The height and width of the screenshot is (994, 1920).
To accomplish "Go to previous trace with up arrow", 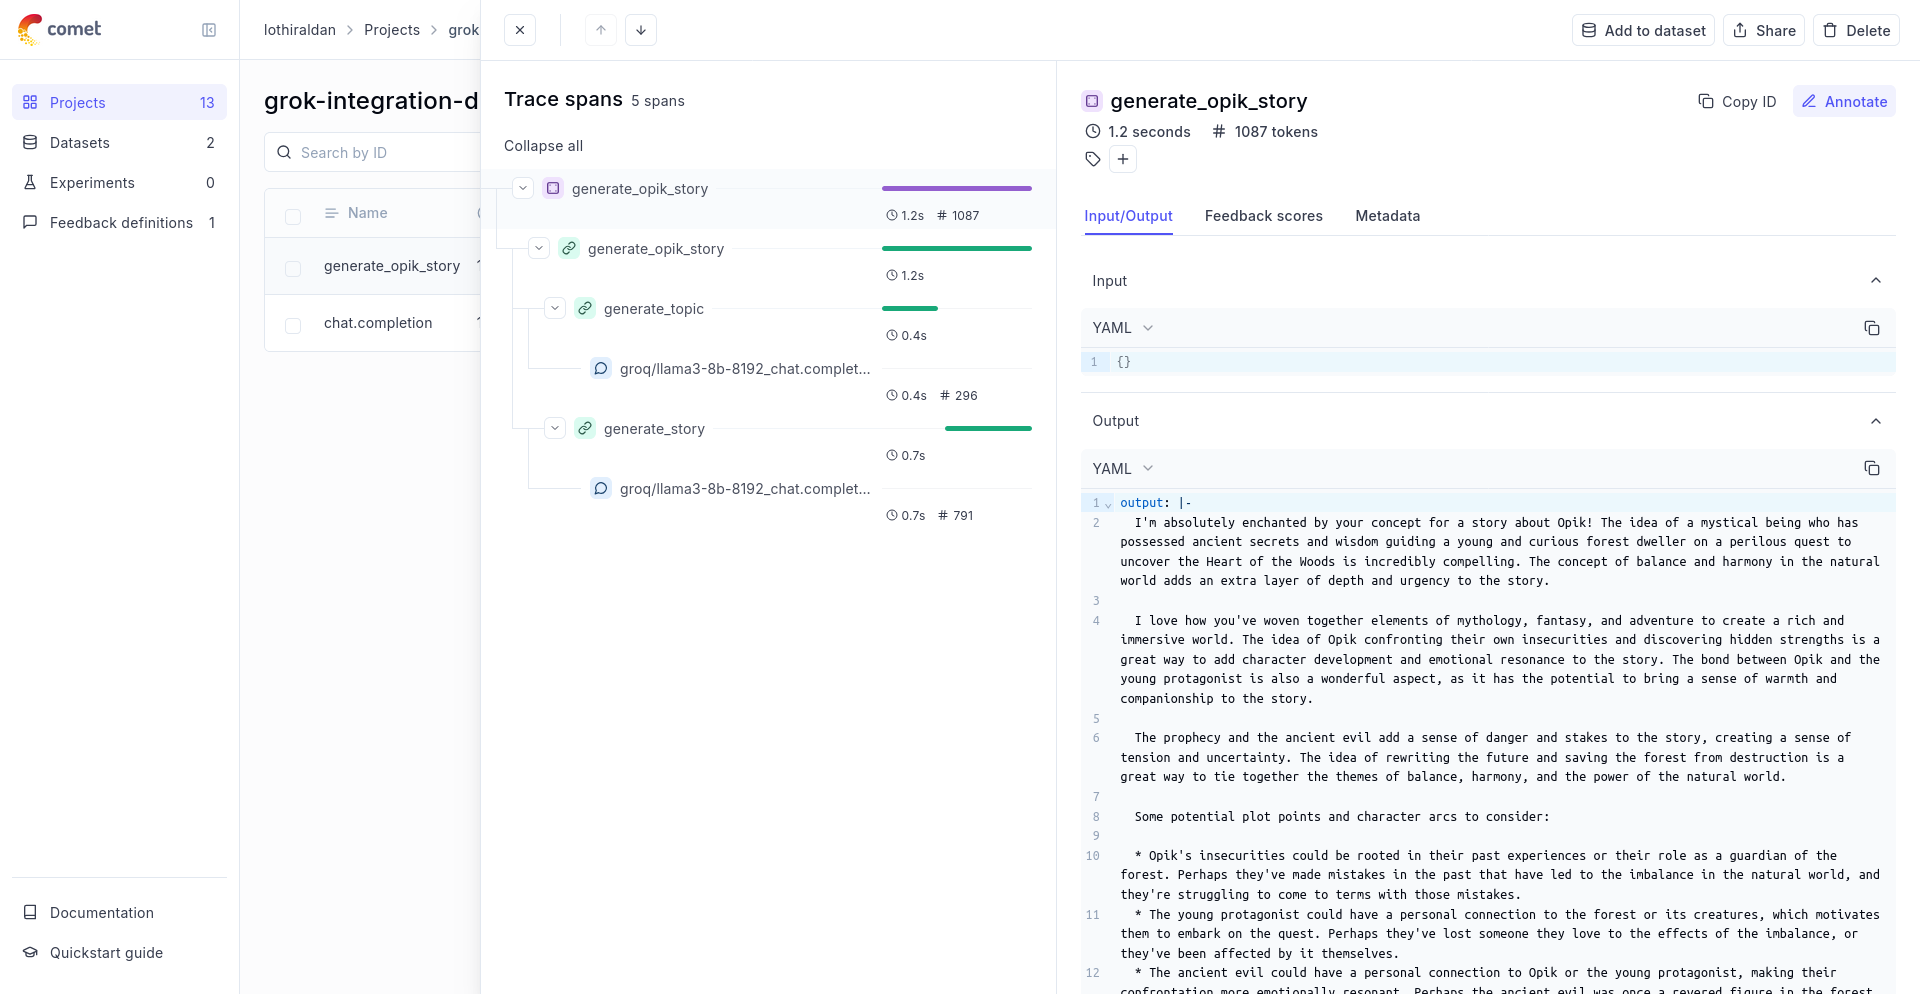I will tap(601, 30).
